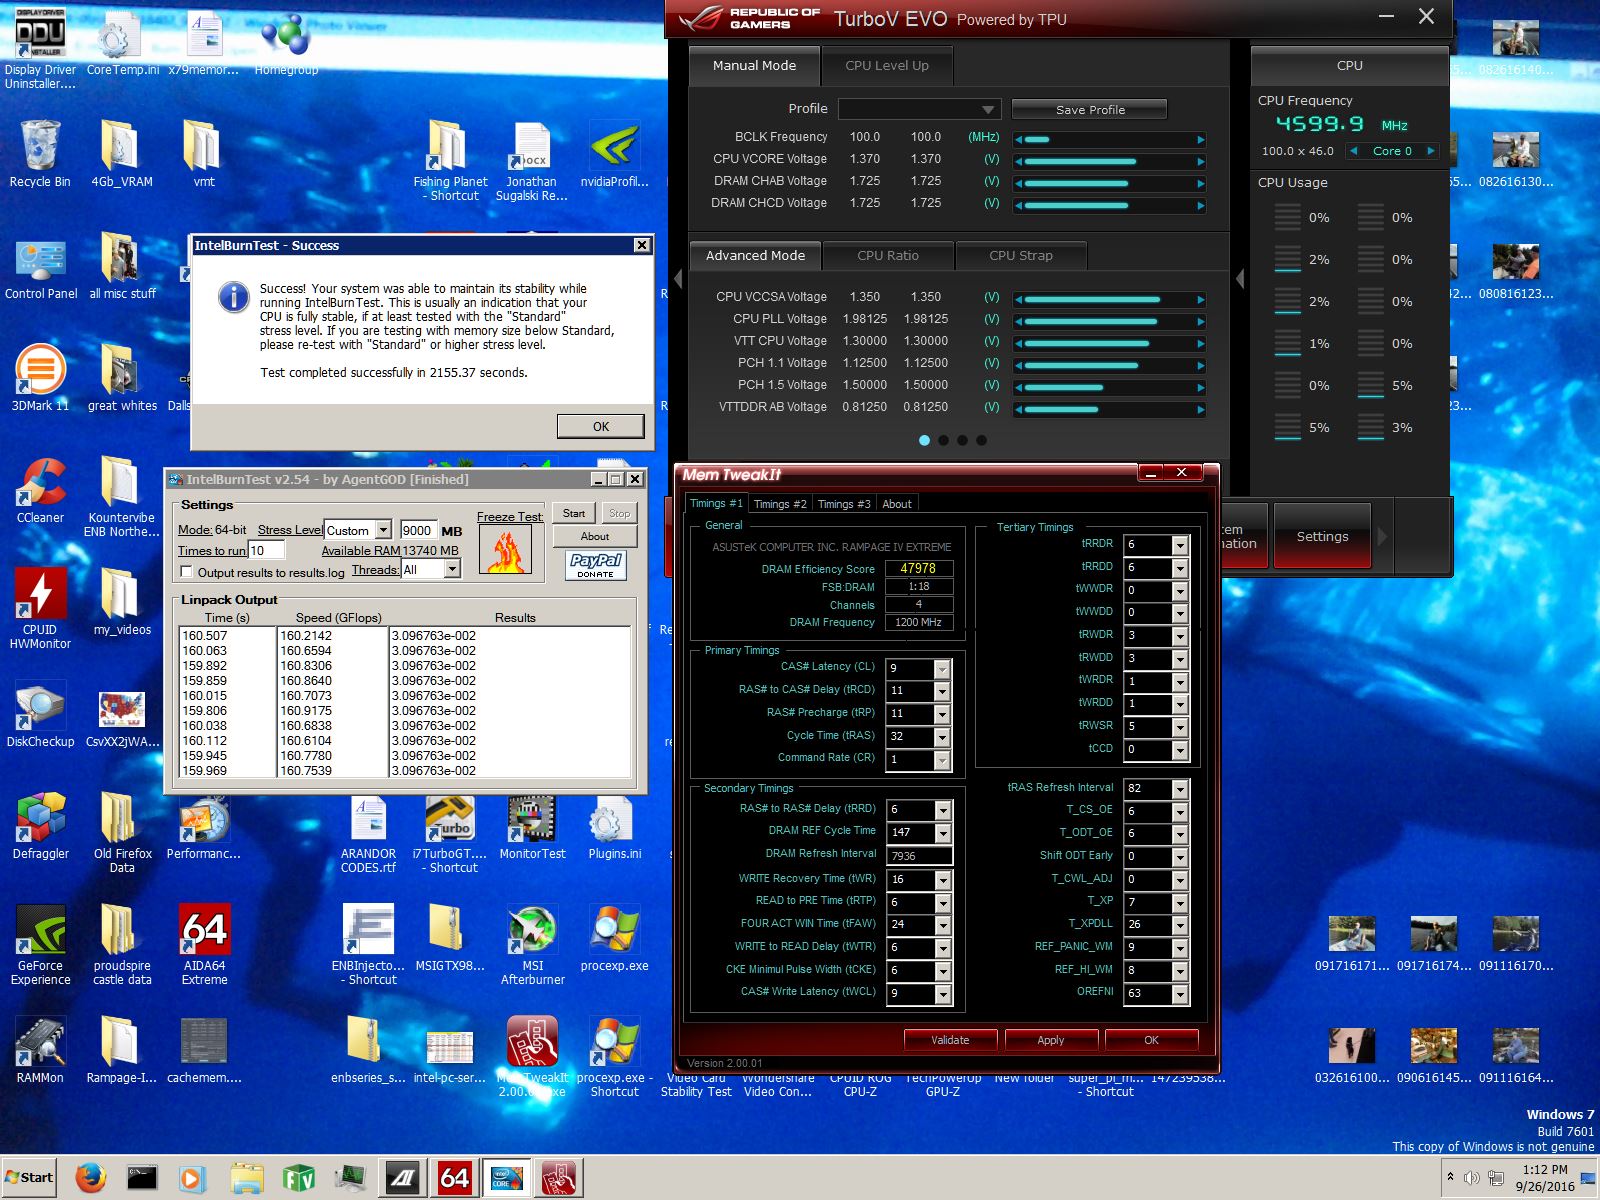
Task: Open the nvidiaProfil... desktop icon
Action: 614,155
